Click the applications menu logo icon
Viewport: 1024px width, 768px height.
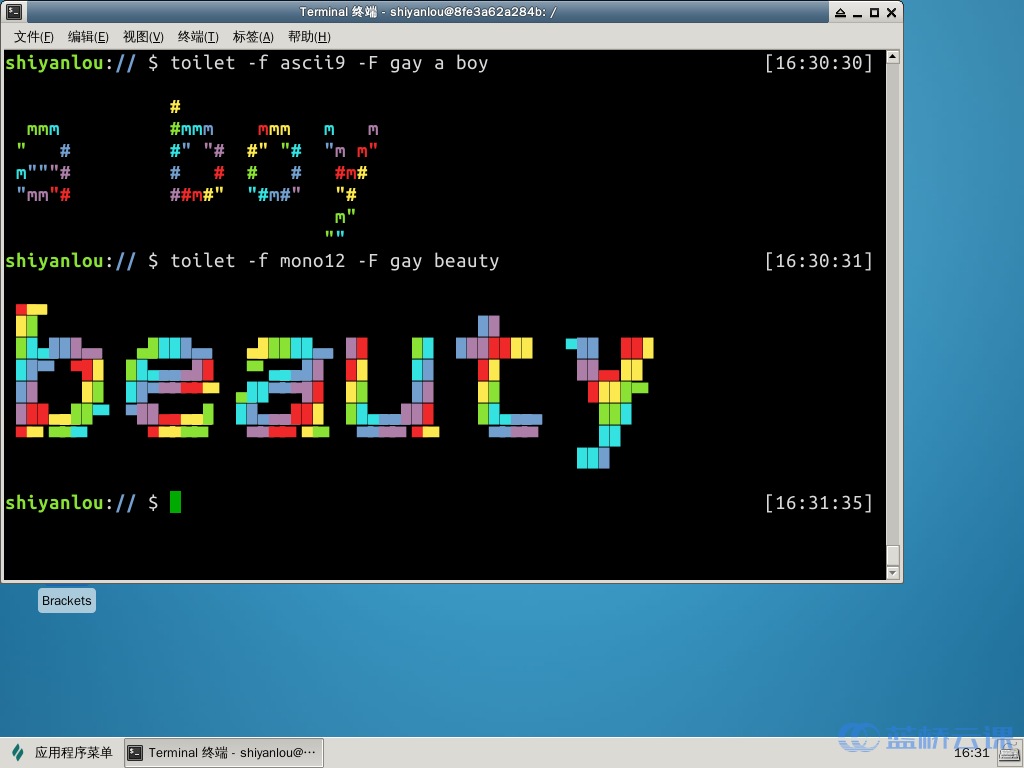[17, 752]
